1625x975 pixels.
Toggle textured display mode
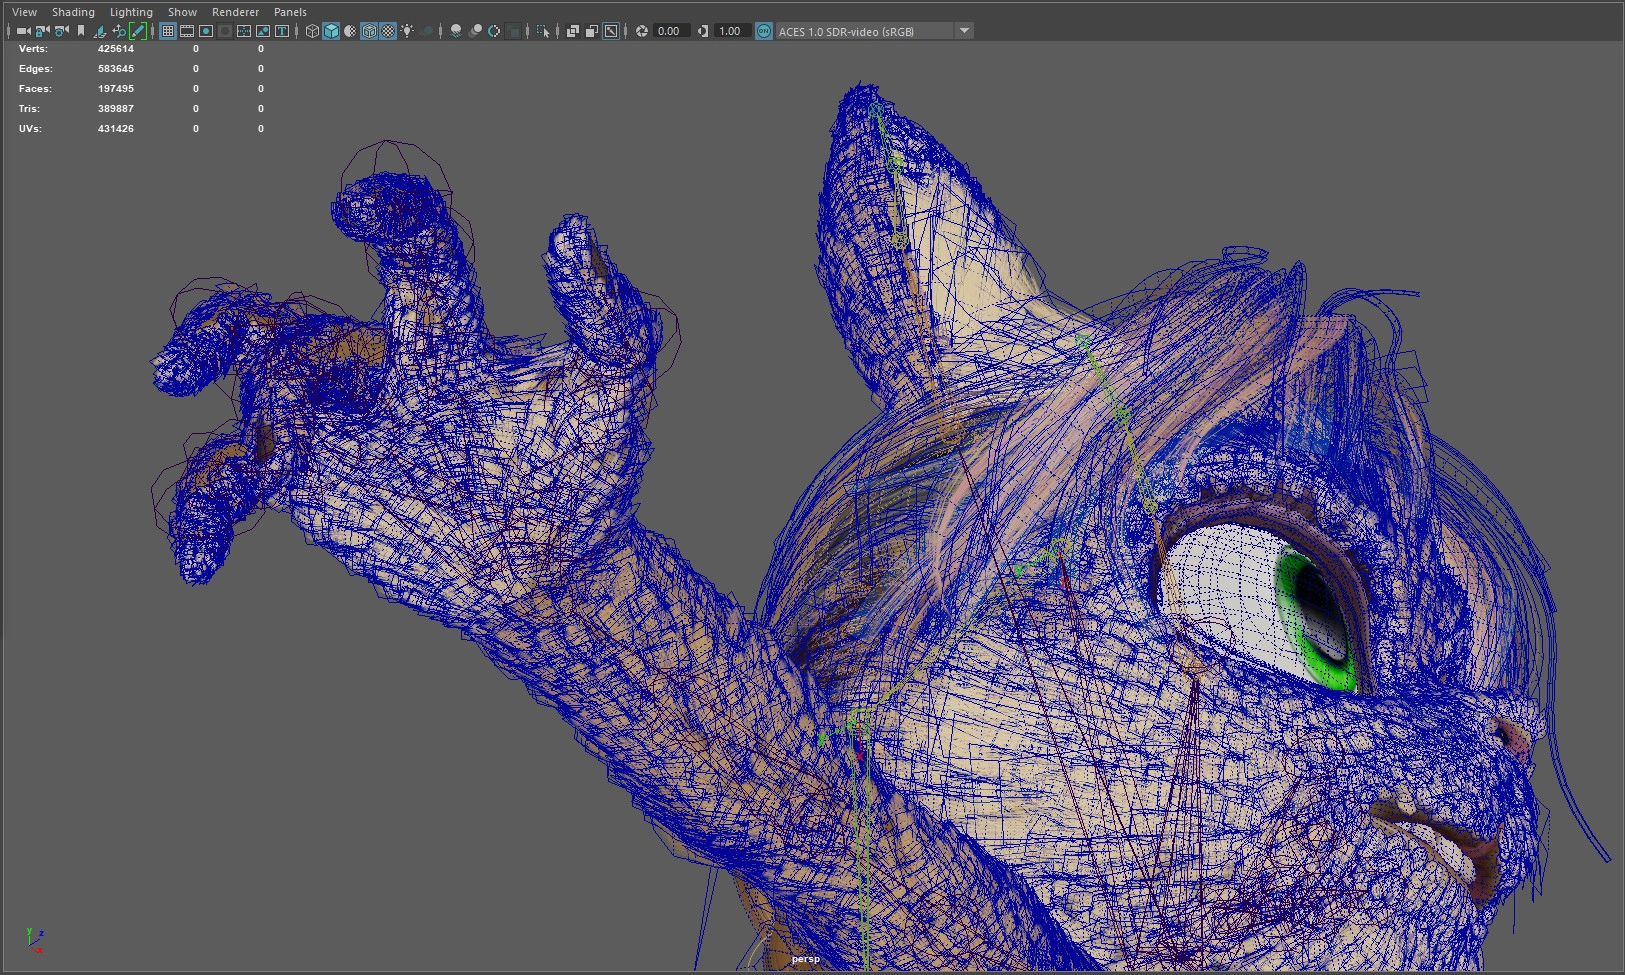388,31
